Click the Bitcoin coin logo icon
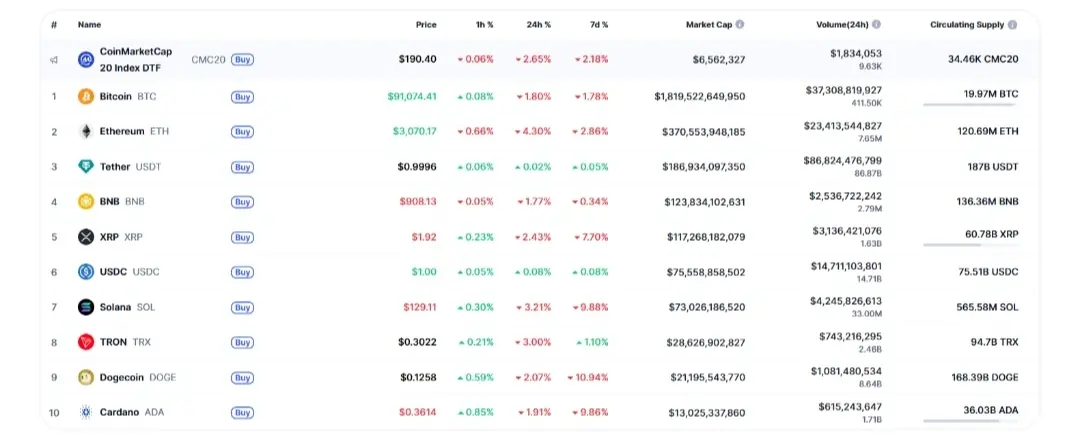The width and height of the screenshot is (1080, 439). click(86, 97)
